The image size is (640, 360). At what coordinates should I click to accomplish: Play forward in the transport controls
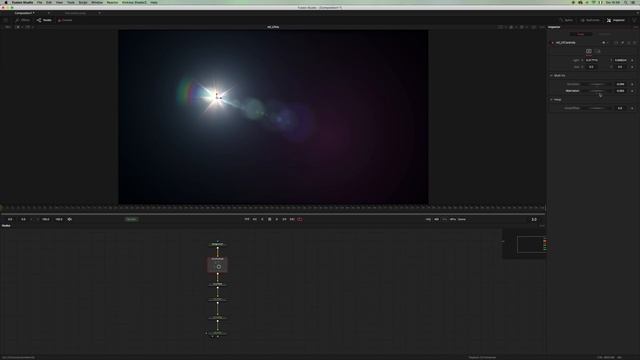click(x=277, y=220)
